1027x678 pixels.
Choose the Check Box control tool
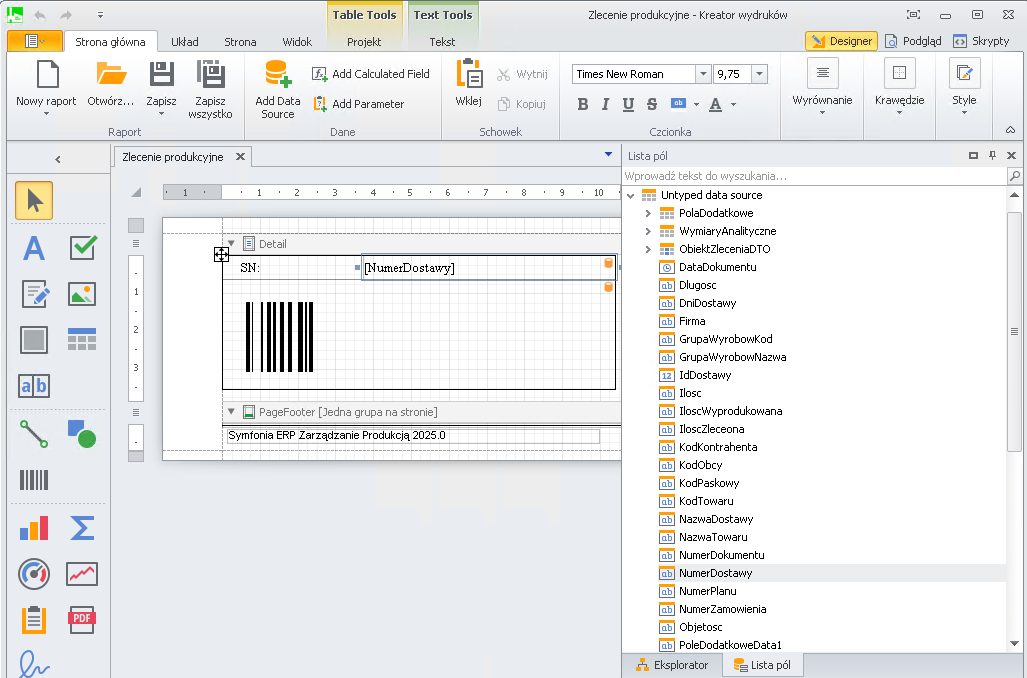pyautogui.click(x=82, y=248)
